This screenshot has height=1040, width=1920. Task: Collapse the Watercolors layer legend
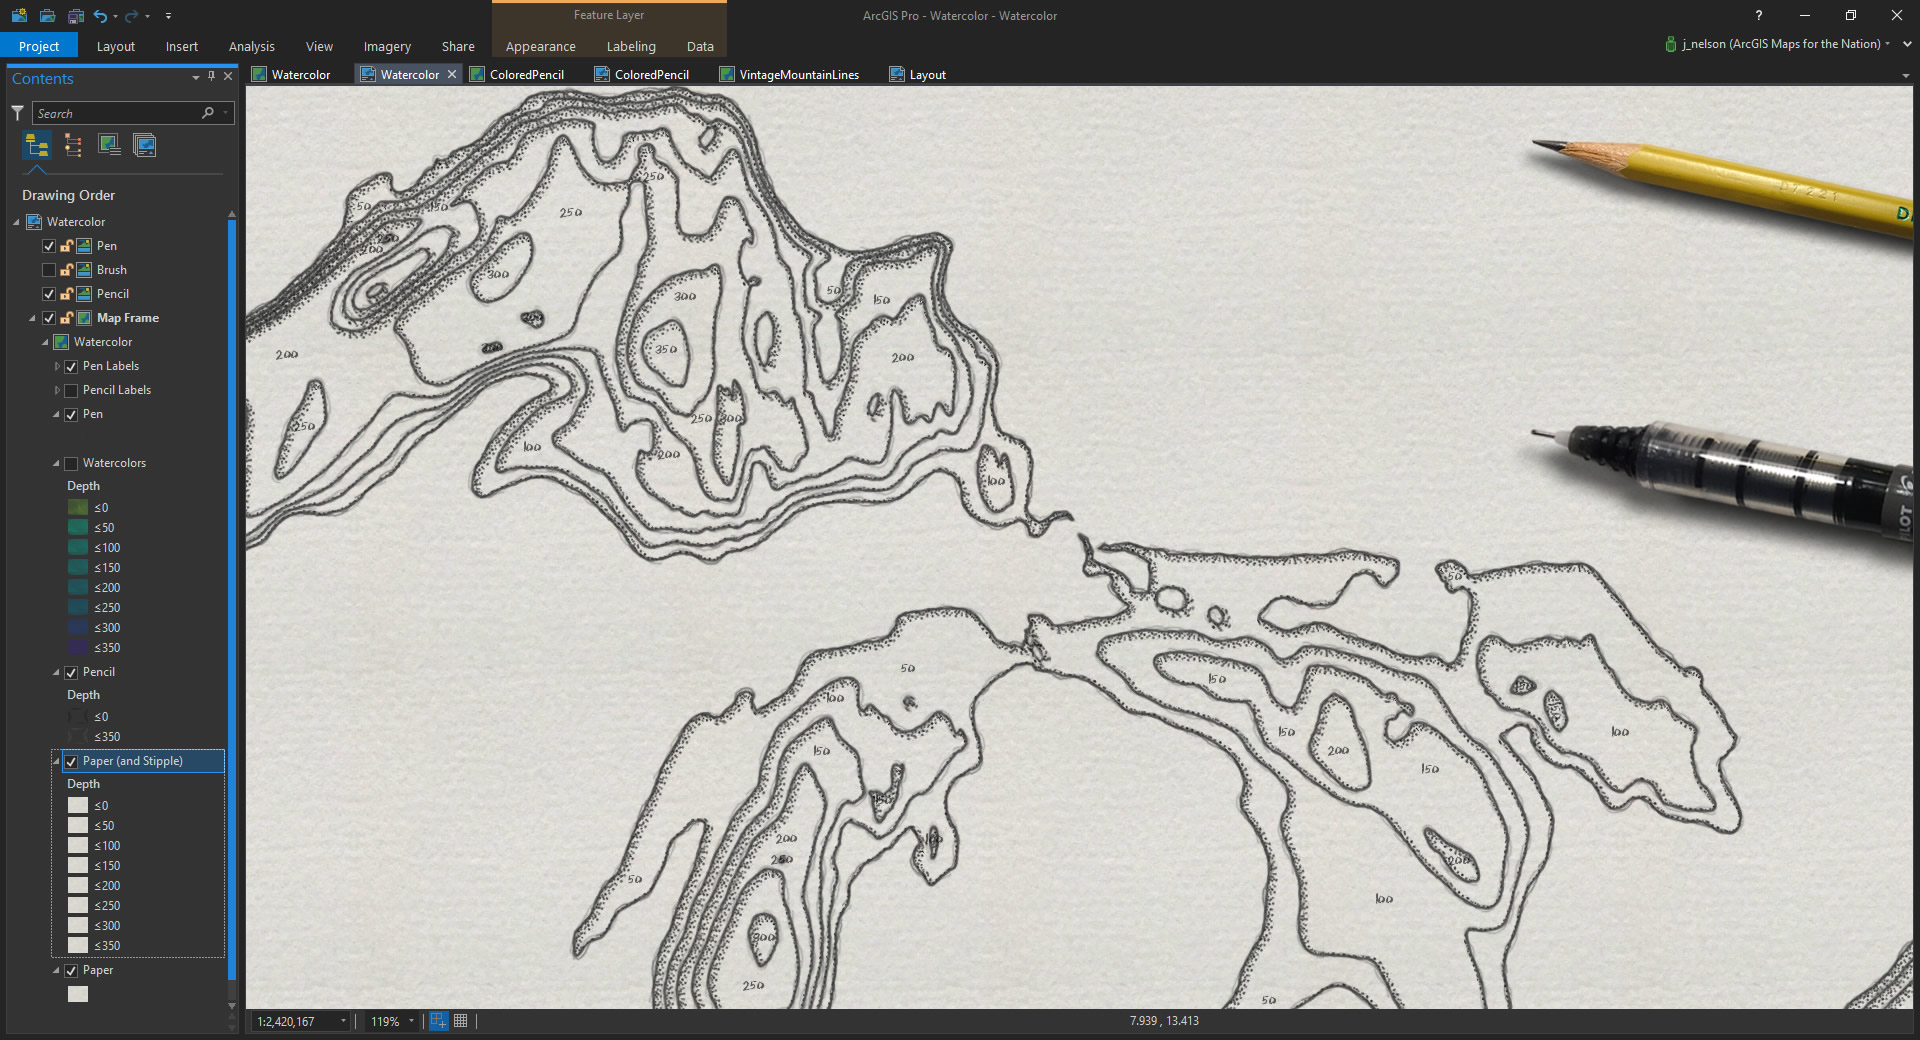click(56, 463)
